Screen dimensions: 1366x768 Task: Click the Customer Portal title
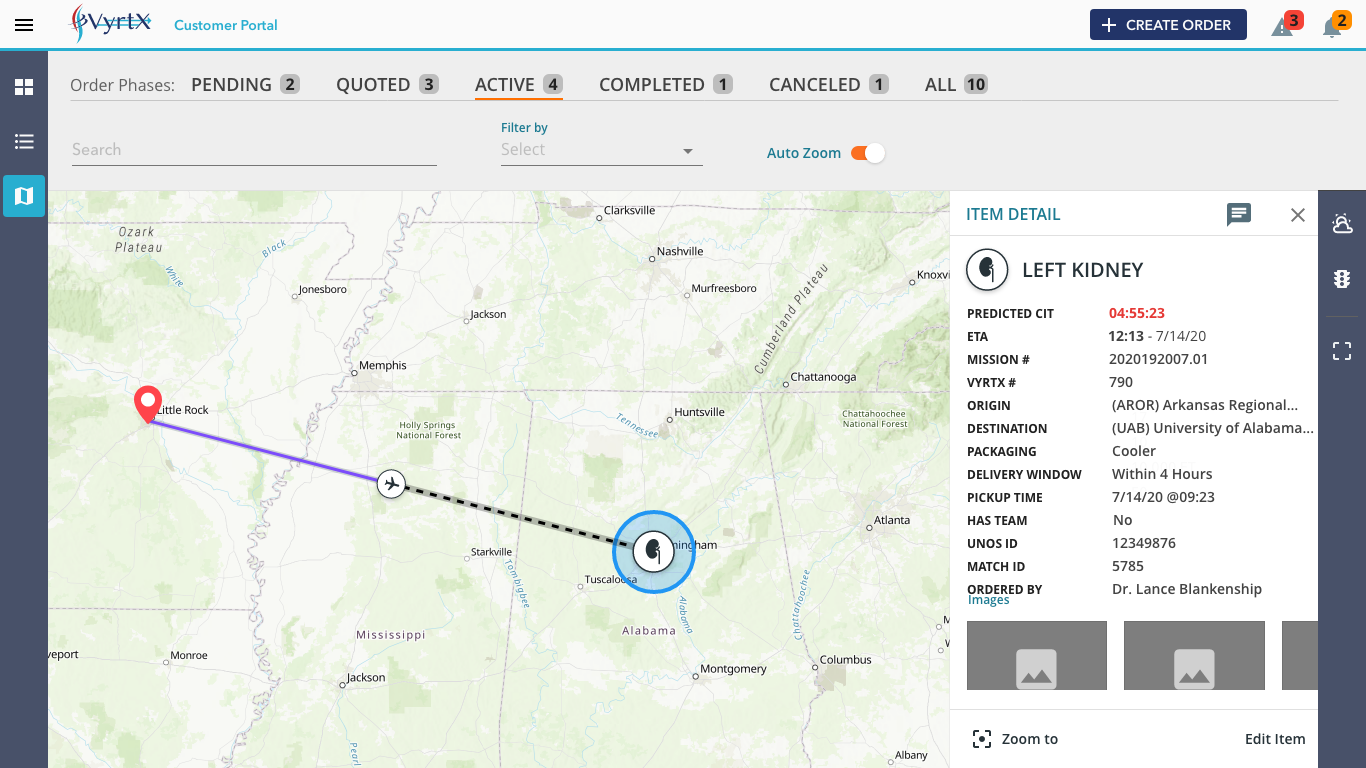pyautogui.click(x=226, y=25)
